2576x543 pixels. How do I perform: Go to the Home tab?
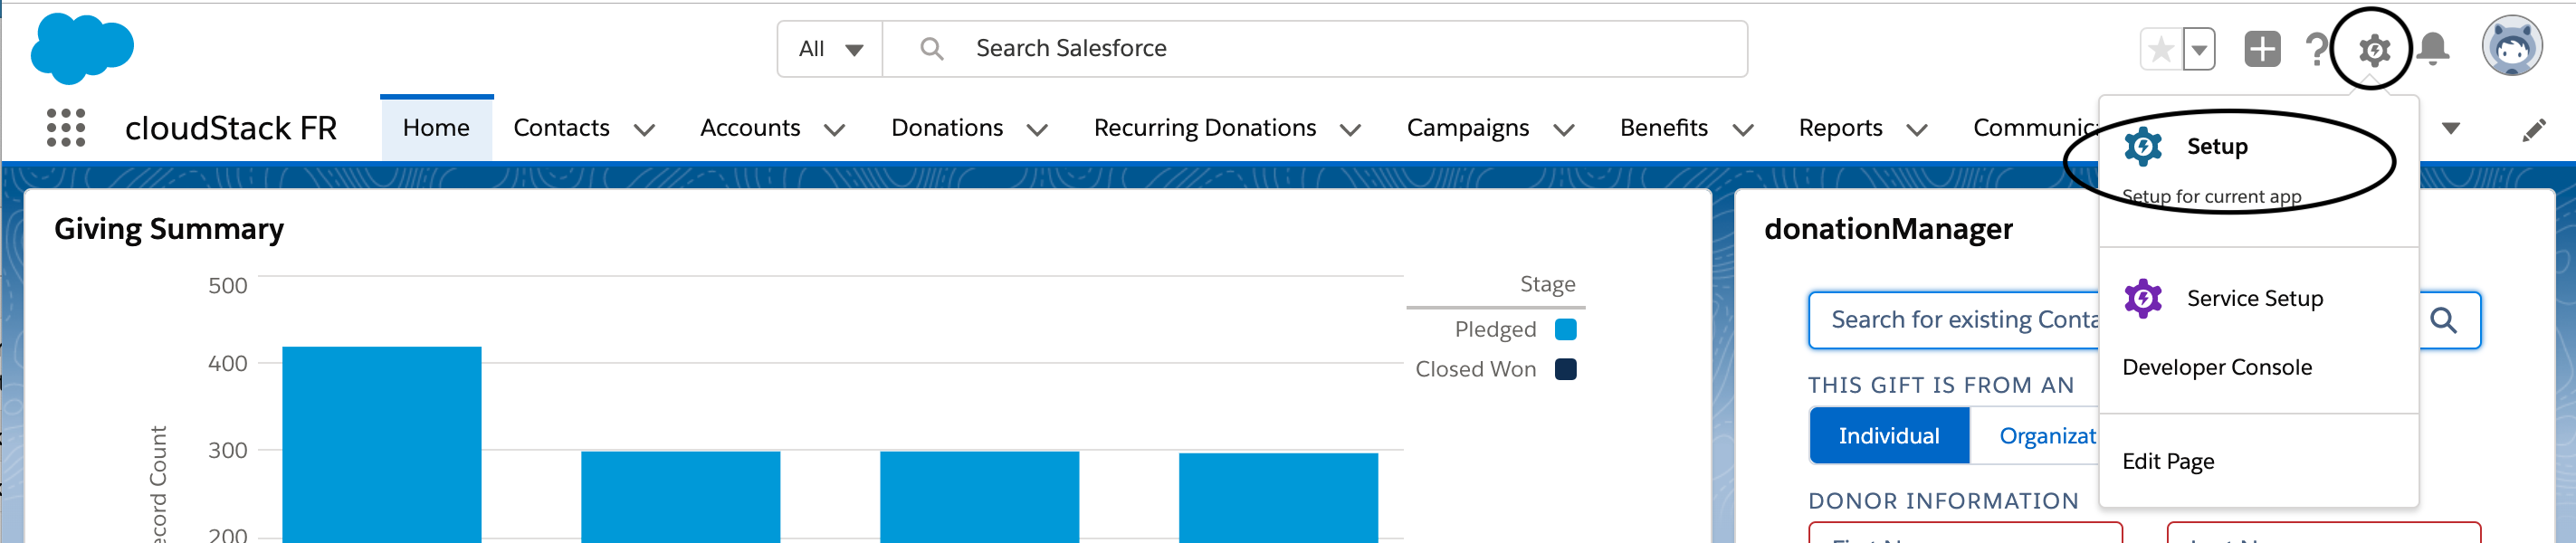click(x=436, y=128)
